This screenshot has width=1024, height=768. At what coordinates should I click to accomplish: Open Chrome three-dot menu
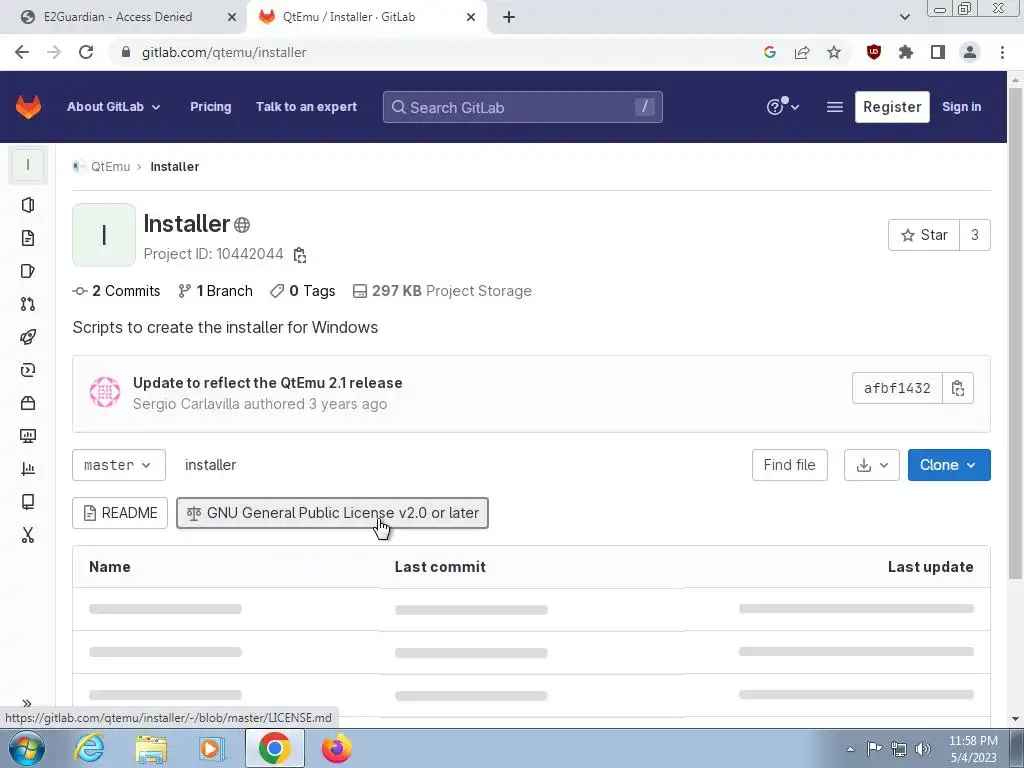[1002, 52]
